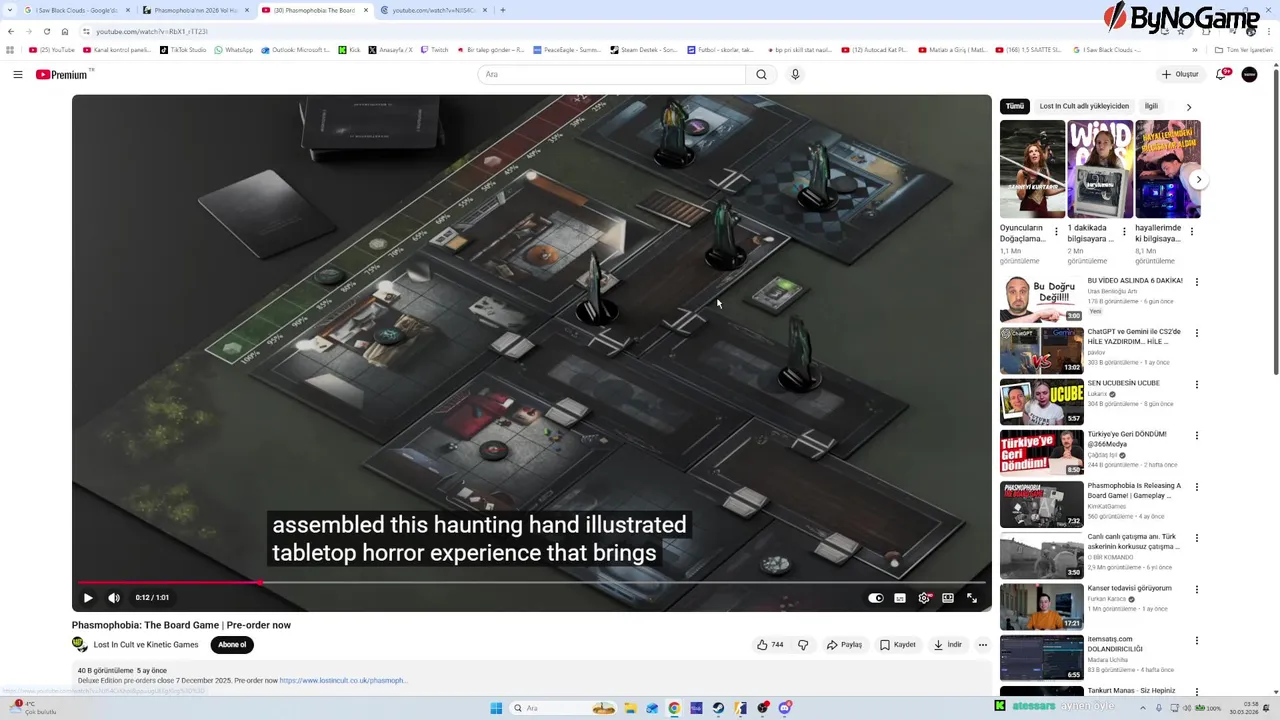Download the video with İndir
Image resolution: width=1280 pixels, height=720 pixels.
[948, 645]
